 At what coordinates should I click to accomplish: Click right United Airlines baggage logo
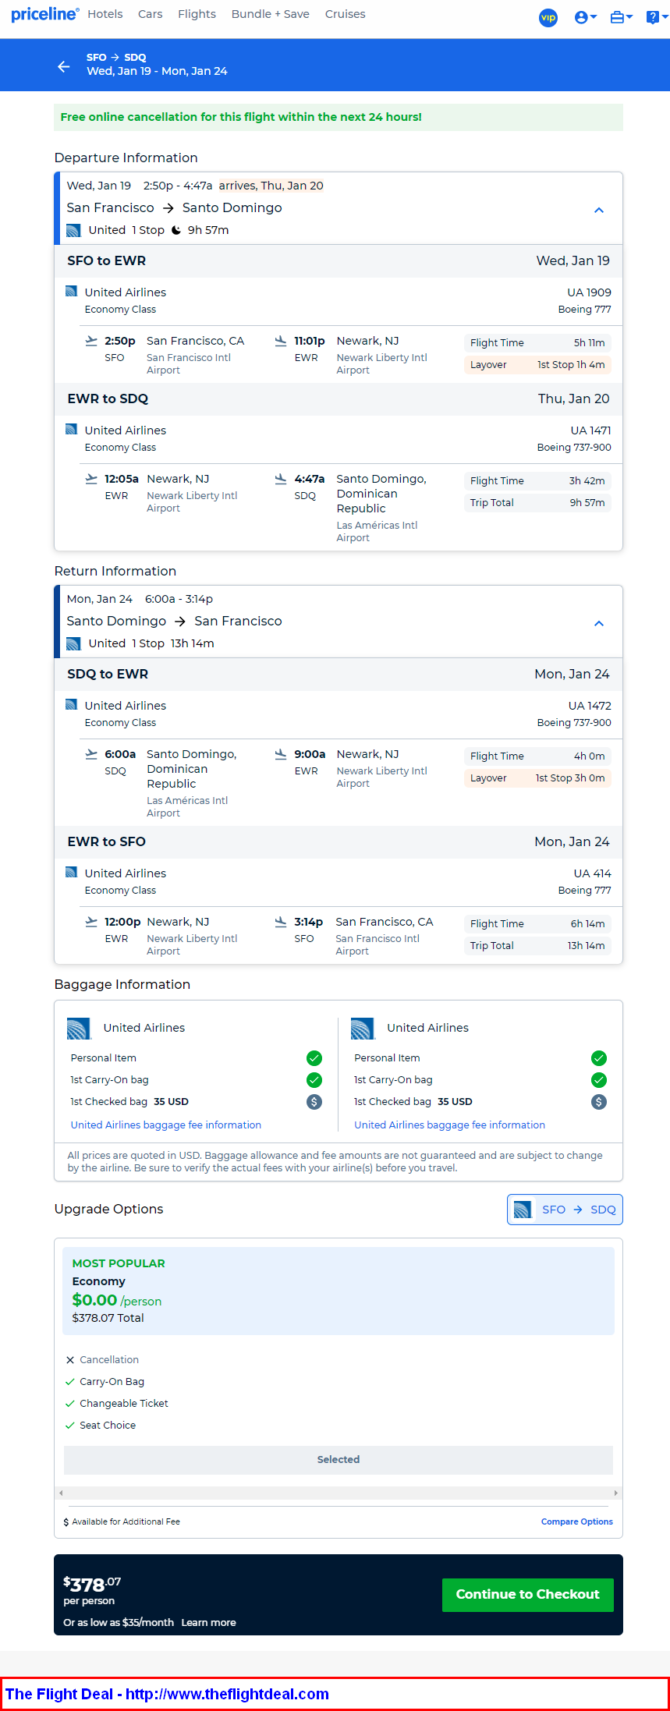pos(363,1028)
